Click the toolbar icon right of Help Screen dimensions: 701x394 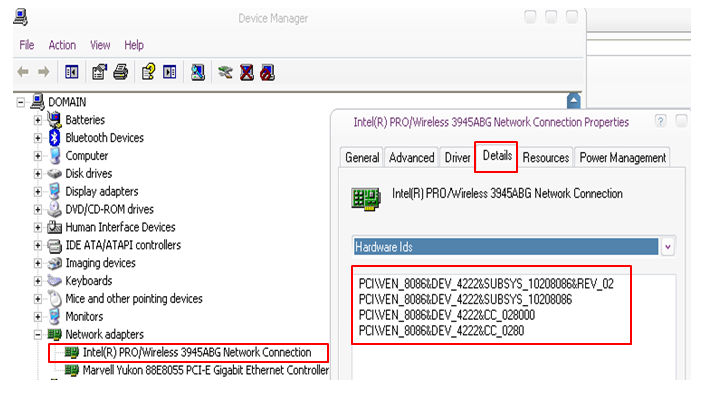(x=169, y=72)
